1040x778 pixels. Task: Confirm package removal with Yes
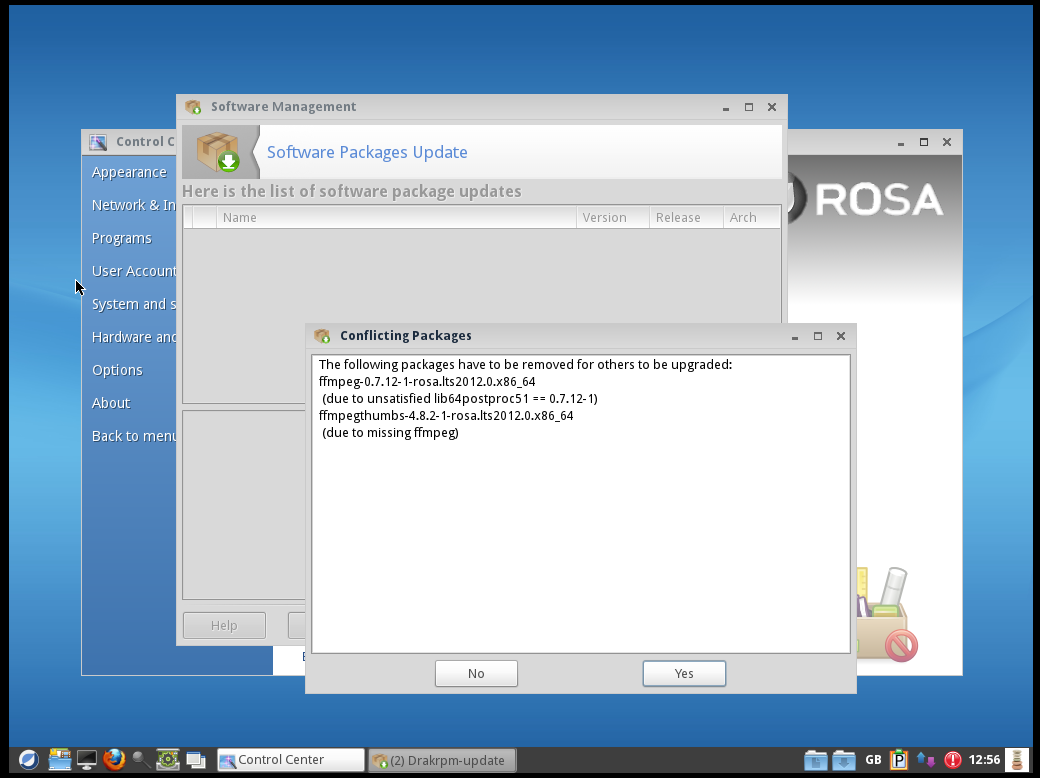(x=684, y=674)
